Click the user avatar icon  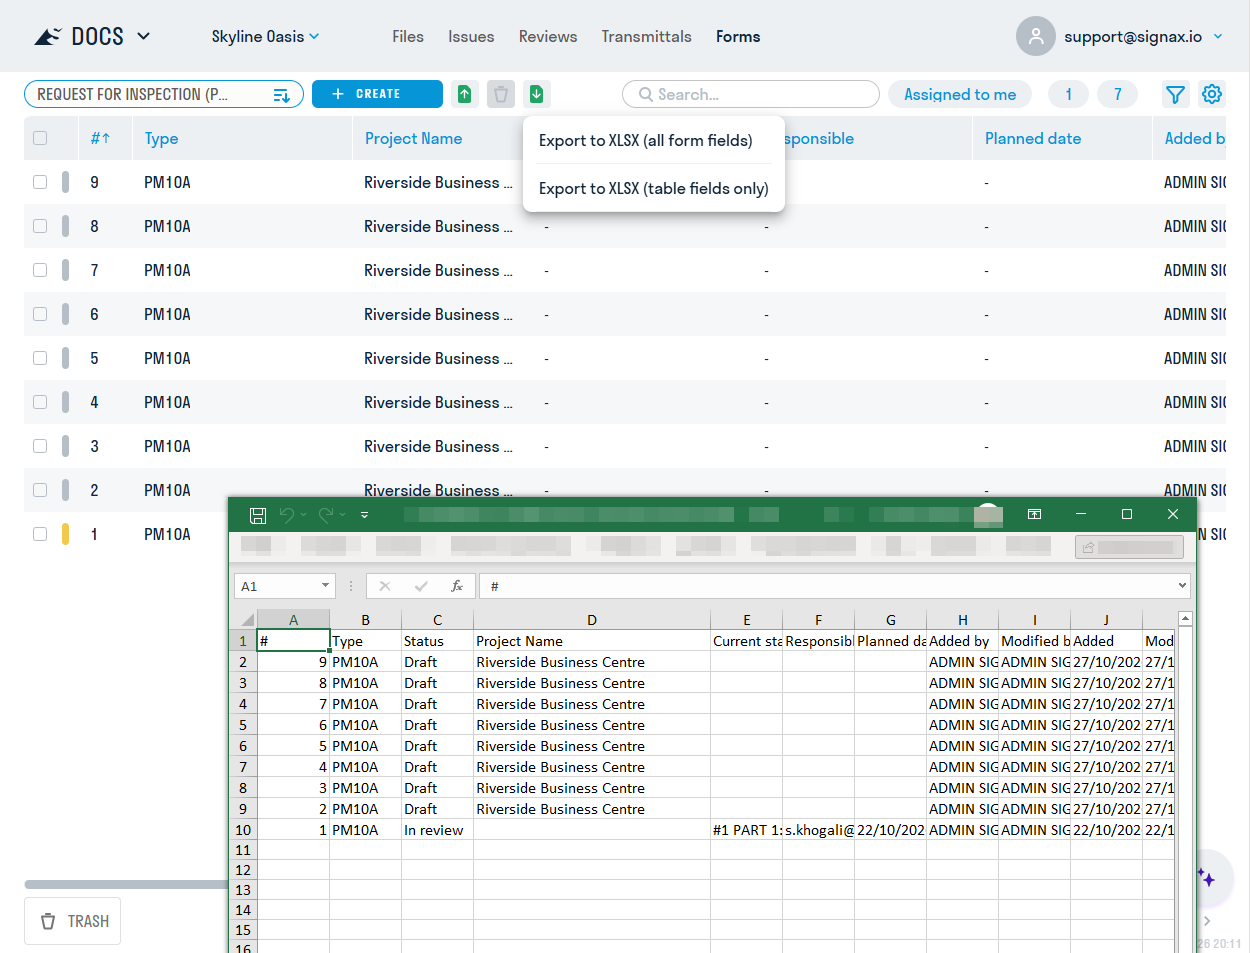click(1036, 36)
